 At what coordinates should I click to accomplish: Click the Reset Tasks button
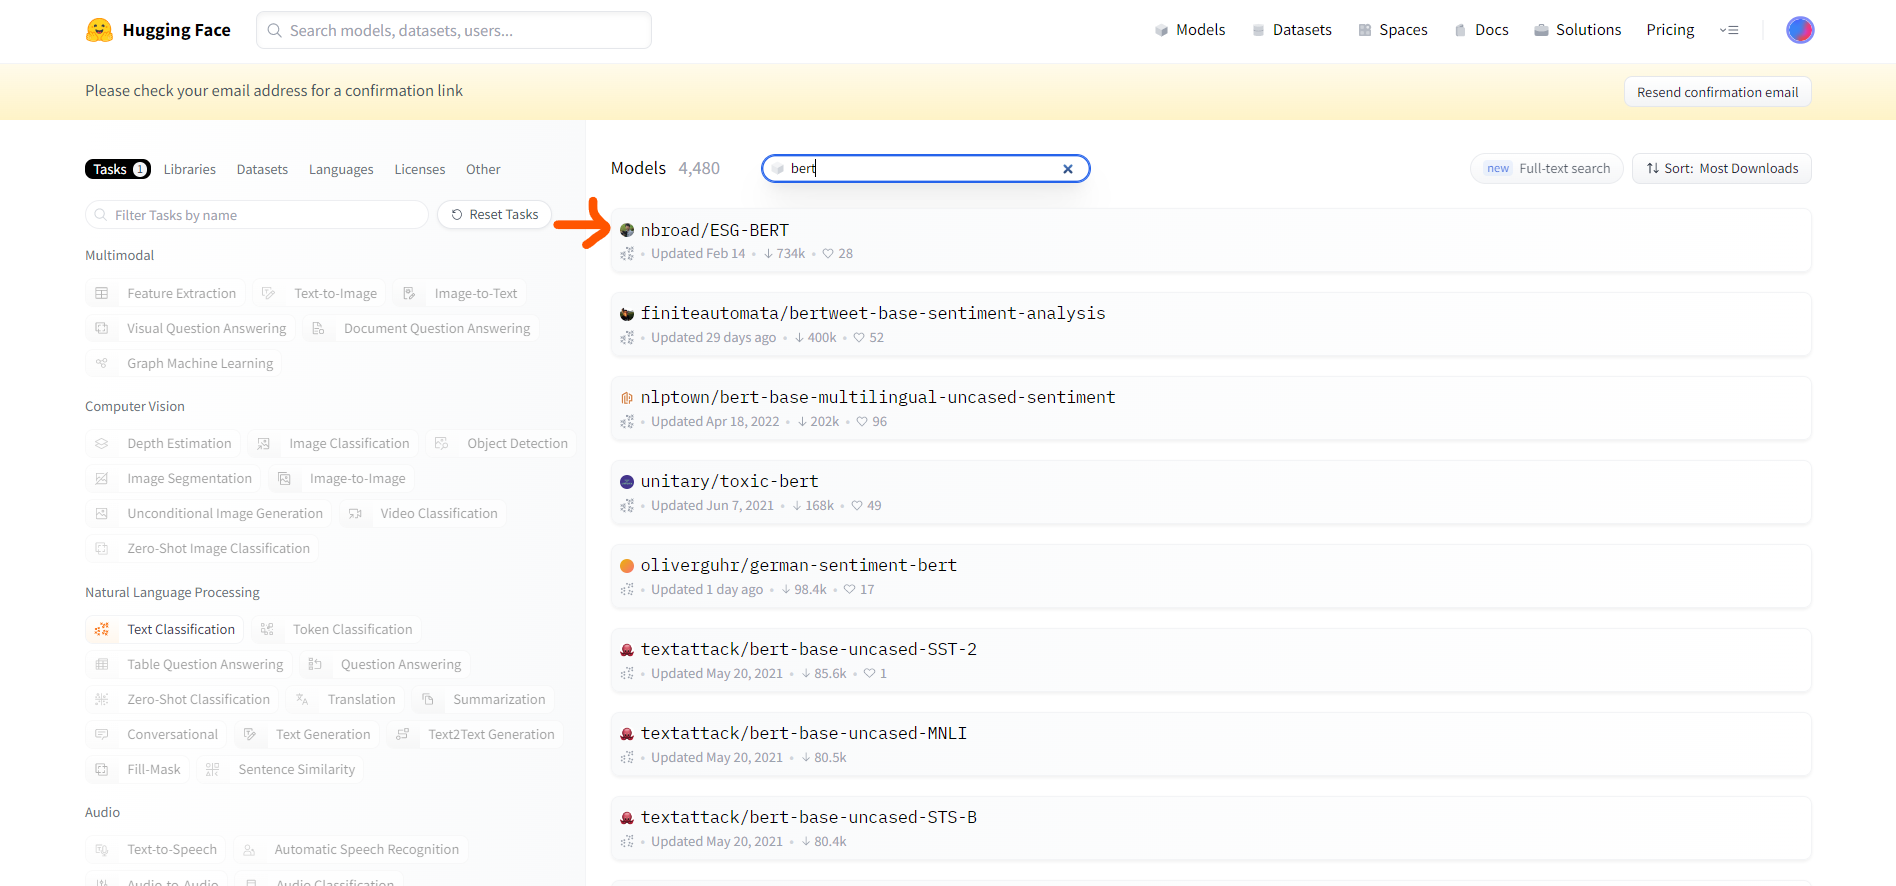click(494, 215)
